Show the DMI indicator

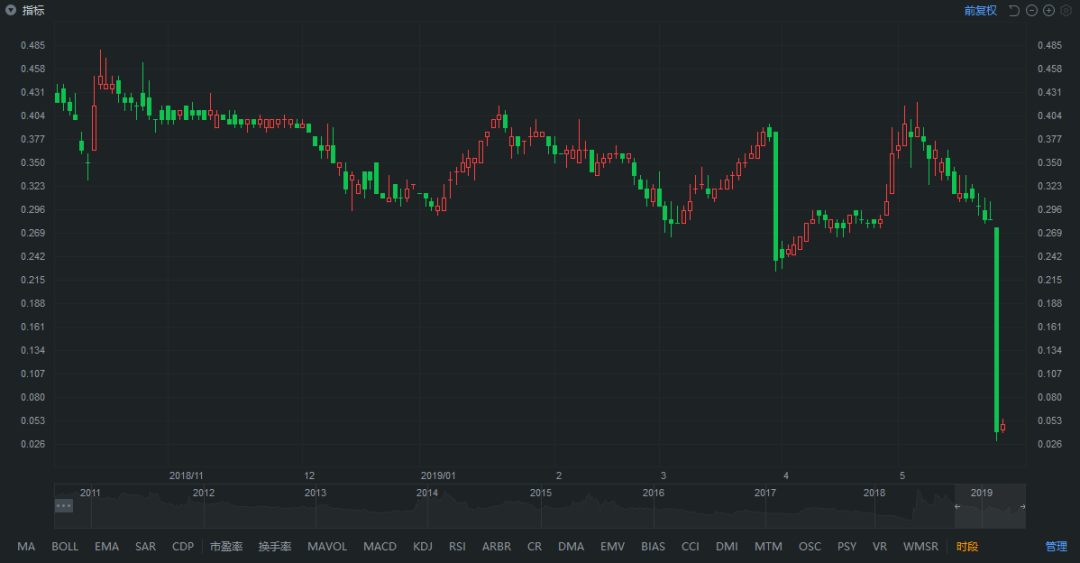pos(727,546)
